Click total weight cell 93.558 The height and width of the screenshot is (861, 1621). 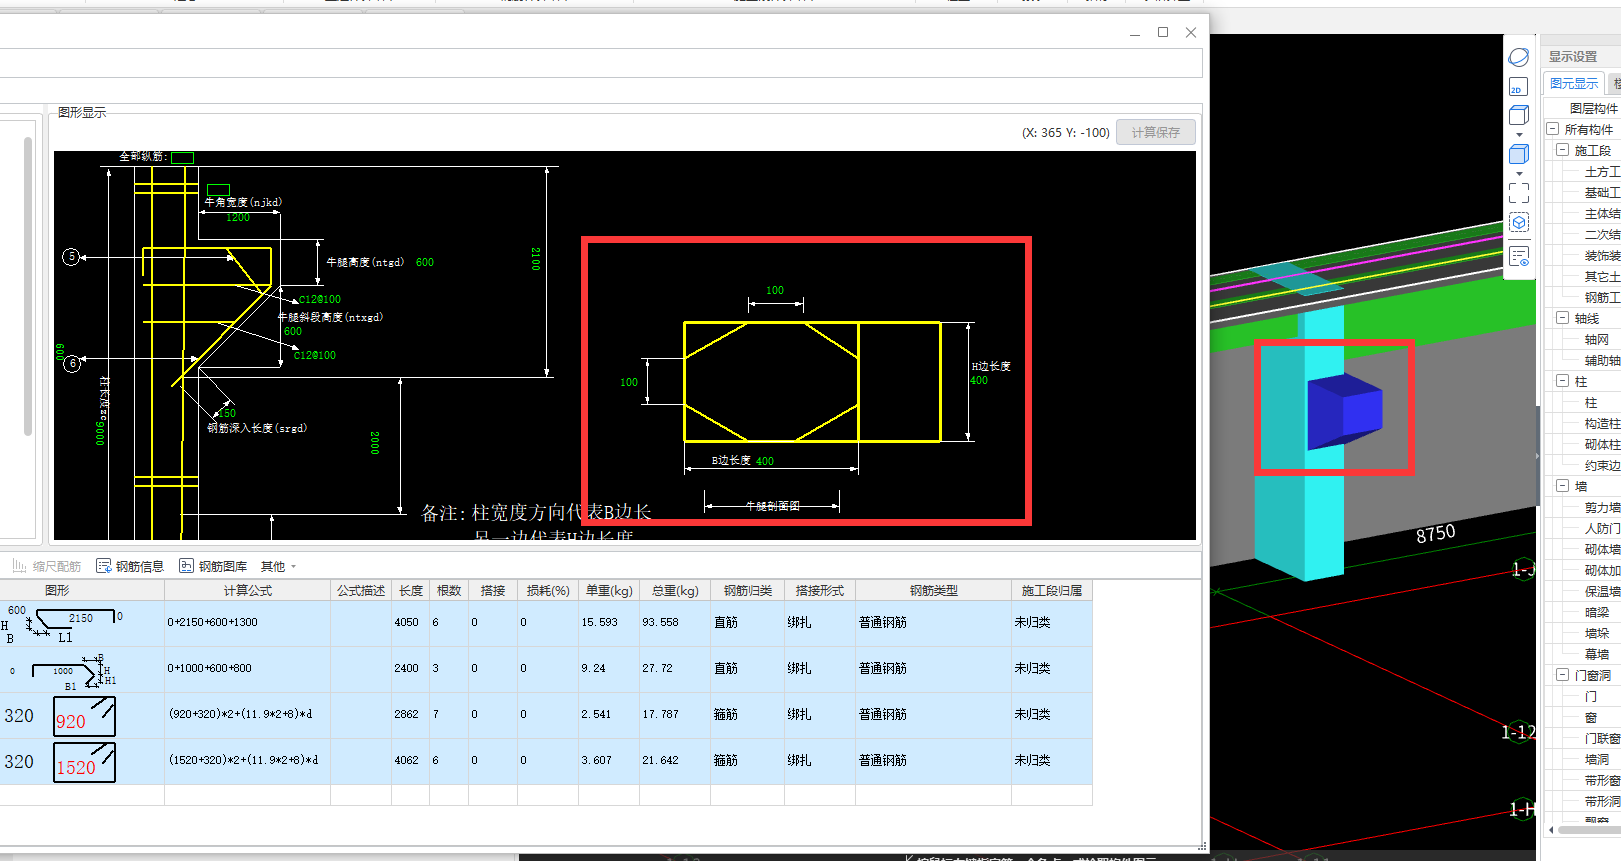[675, 623]
